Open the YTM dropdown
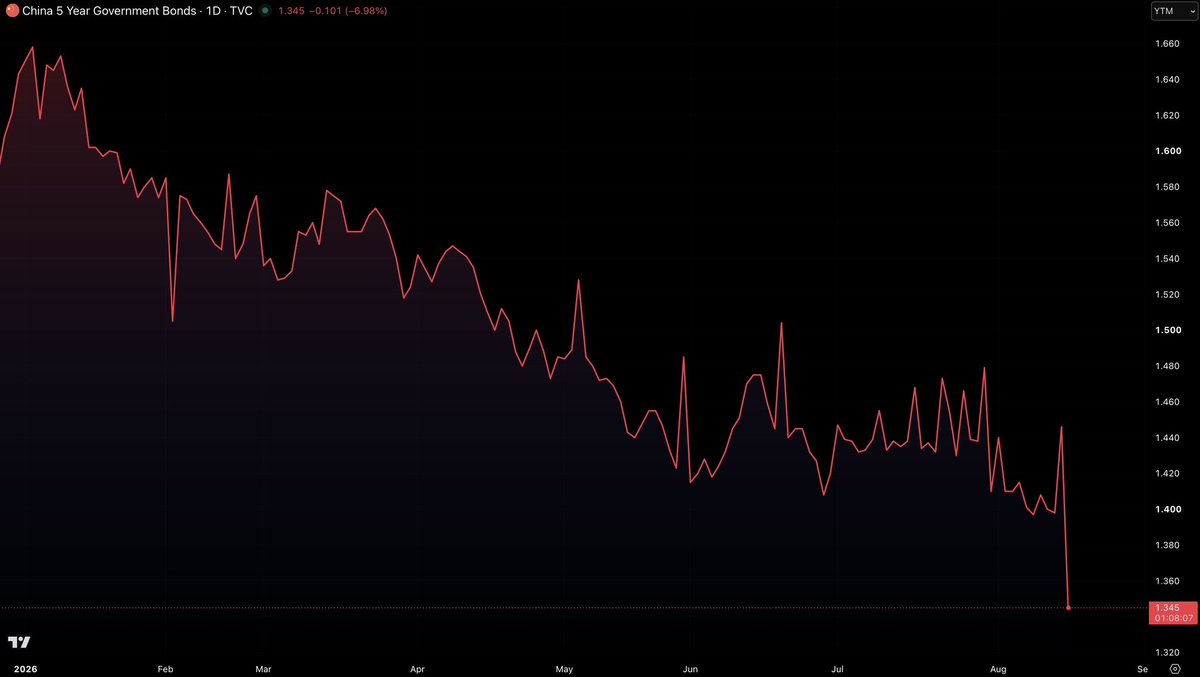Image resolution: width=1200 pixels, height=677 pixels. click(1173, 11)
